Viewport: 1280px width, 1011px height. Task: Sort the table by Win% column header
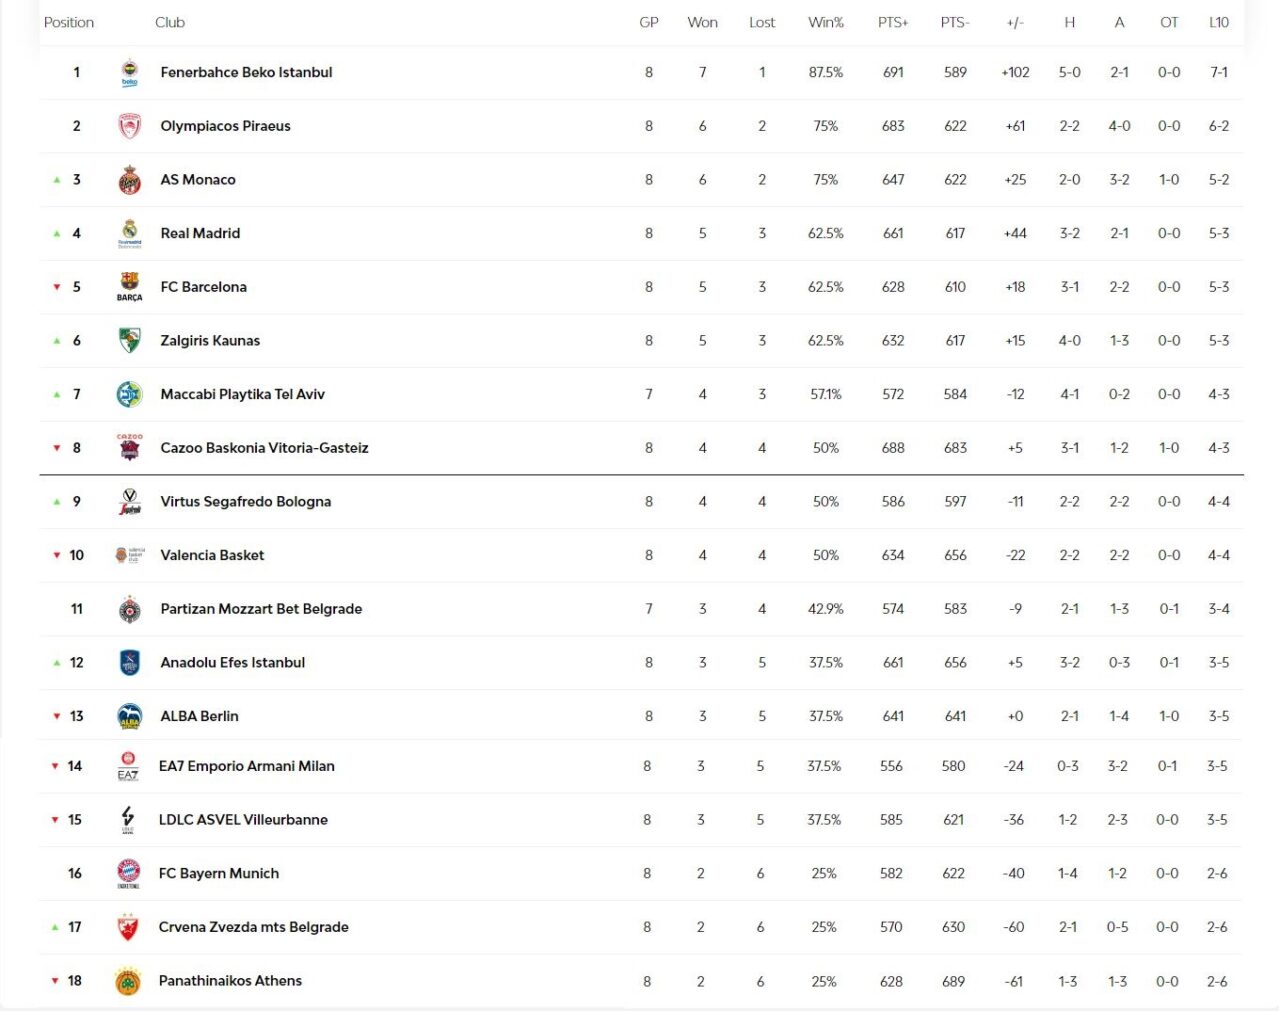click(825, 22)
